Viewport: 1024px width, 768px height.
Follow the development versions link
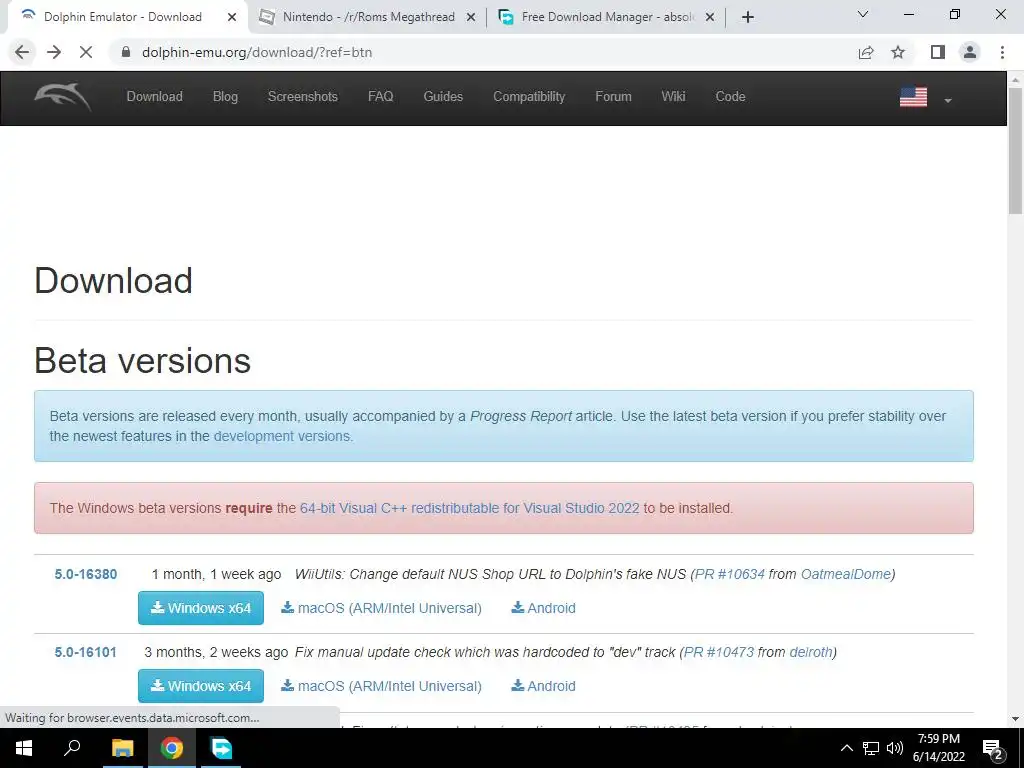coord(282,436)
